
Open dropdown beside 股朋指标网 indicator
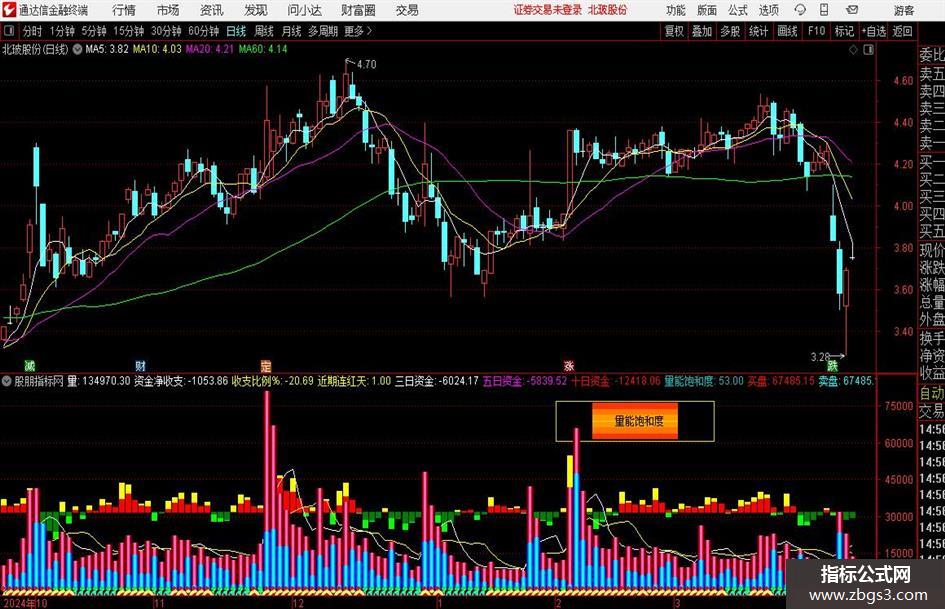click(6, 381)
